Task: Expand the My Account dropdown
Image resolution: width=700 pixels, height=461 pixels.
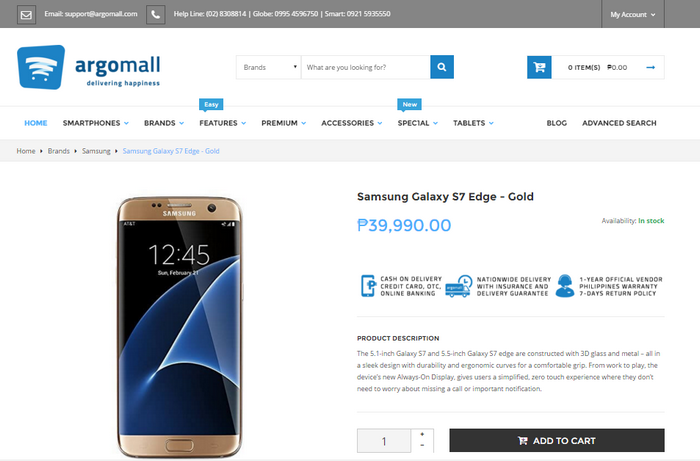Action: (633, 14)
